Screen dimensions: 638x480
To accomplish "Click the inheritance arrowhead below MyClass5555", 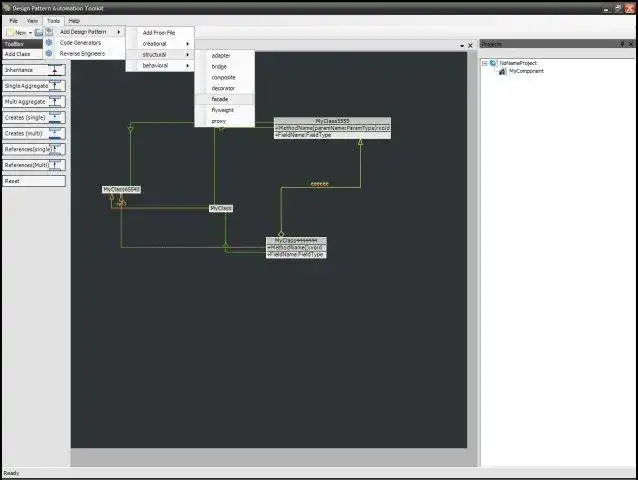I will pyautogui.click(x=360, y=142).
